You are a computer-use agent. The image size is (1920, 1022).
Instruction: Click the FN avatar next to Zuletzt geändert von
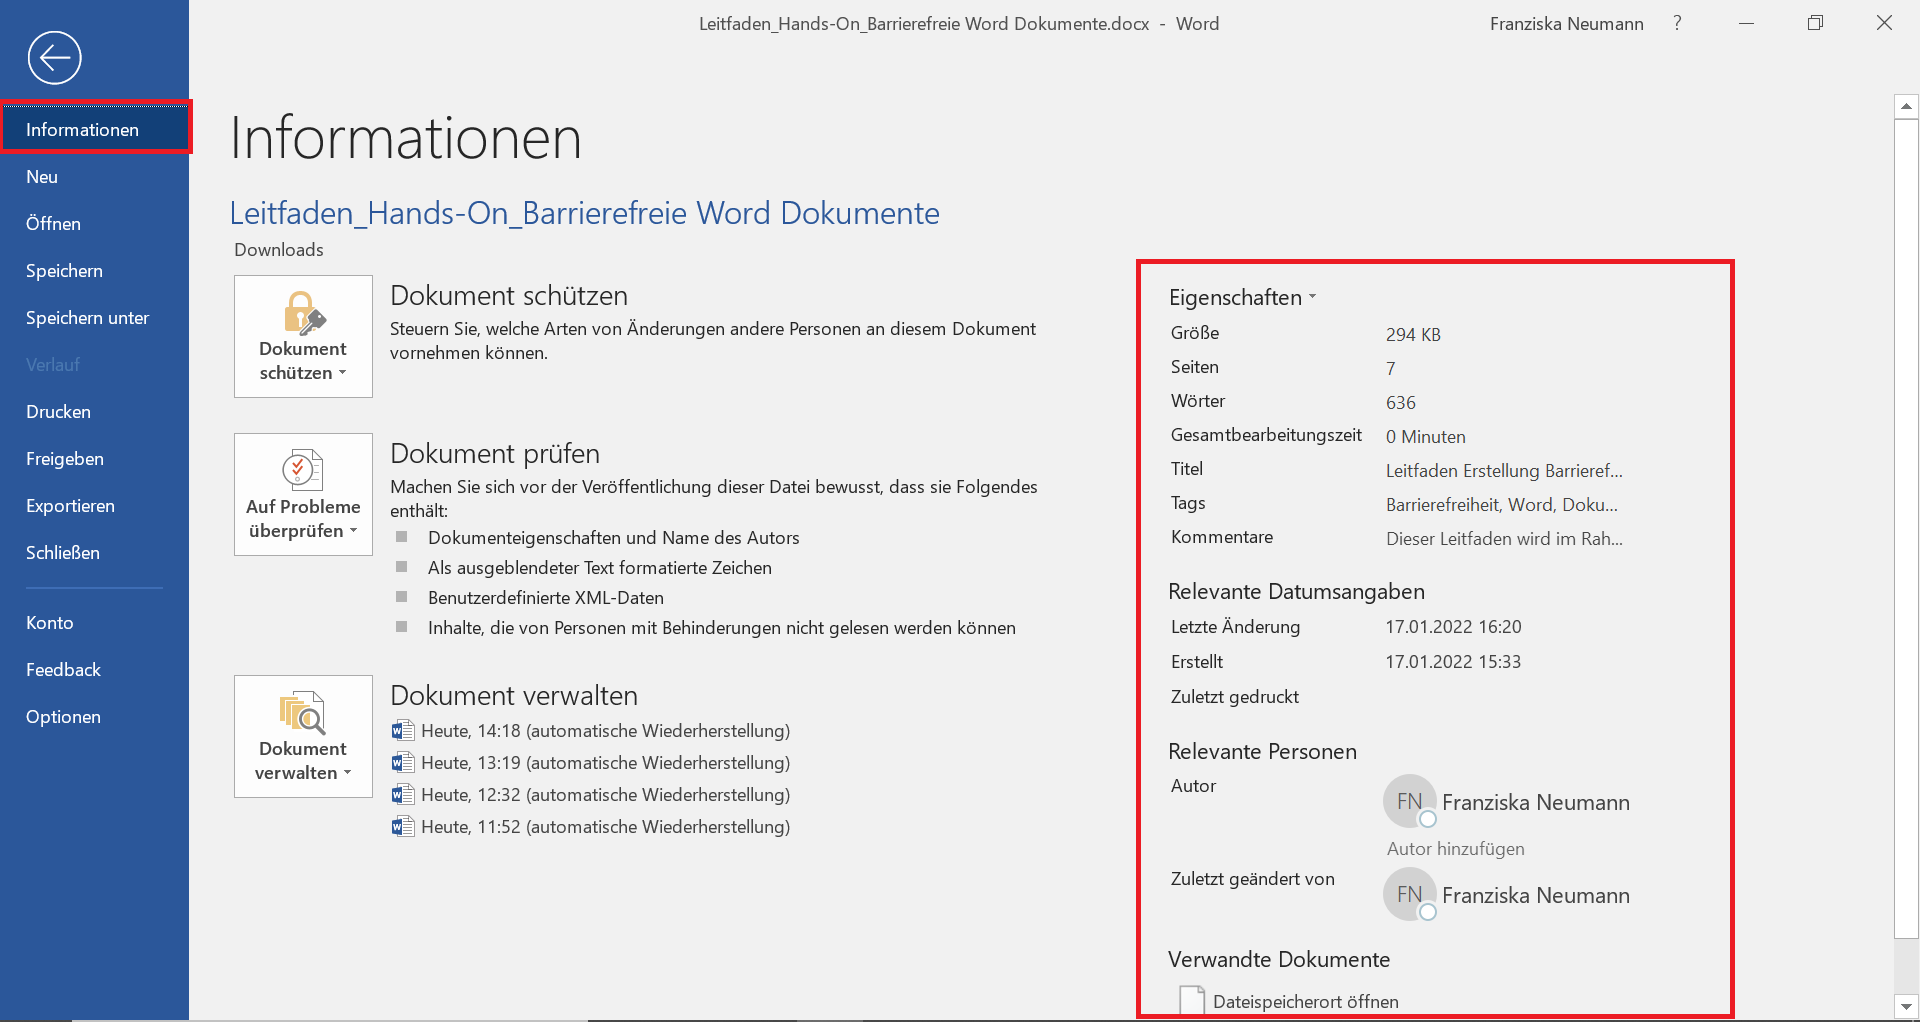pyautogui.click(x=1409, y=894)
